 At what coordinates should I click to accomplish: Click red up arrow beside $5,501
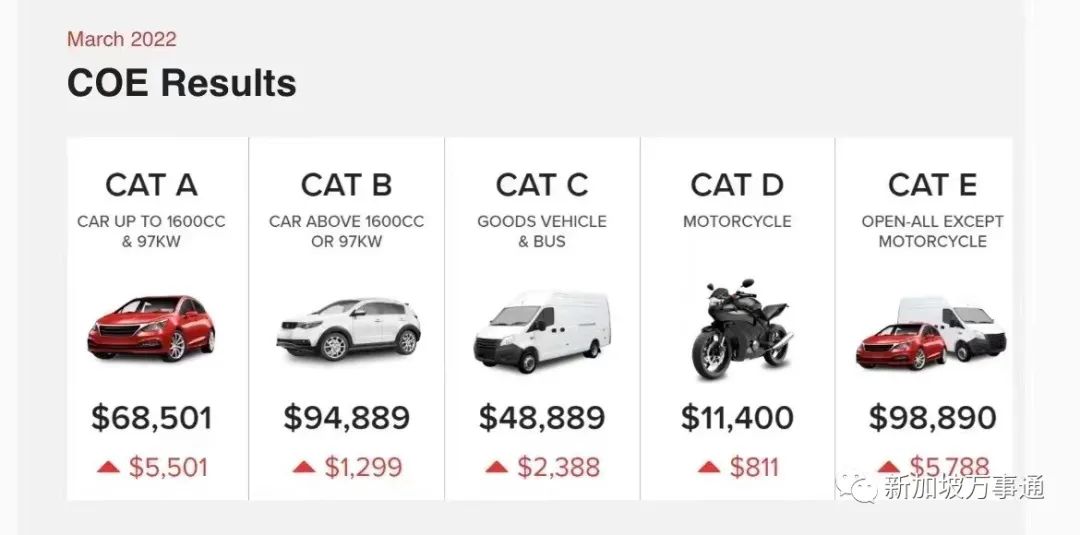coord(108,467)
